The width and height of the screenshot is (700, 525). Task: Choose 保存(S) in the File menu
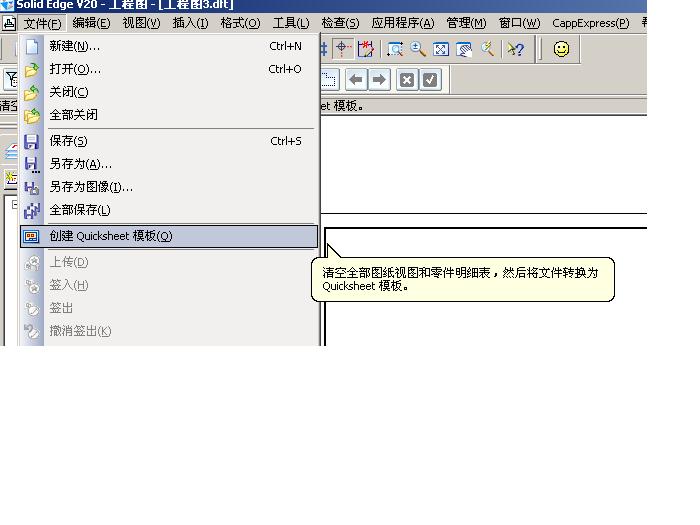170,141
